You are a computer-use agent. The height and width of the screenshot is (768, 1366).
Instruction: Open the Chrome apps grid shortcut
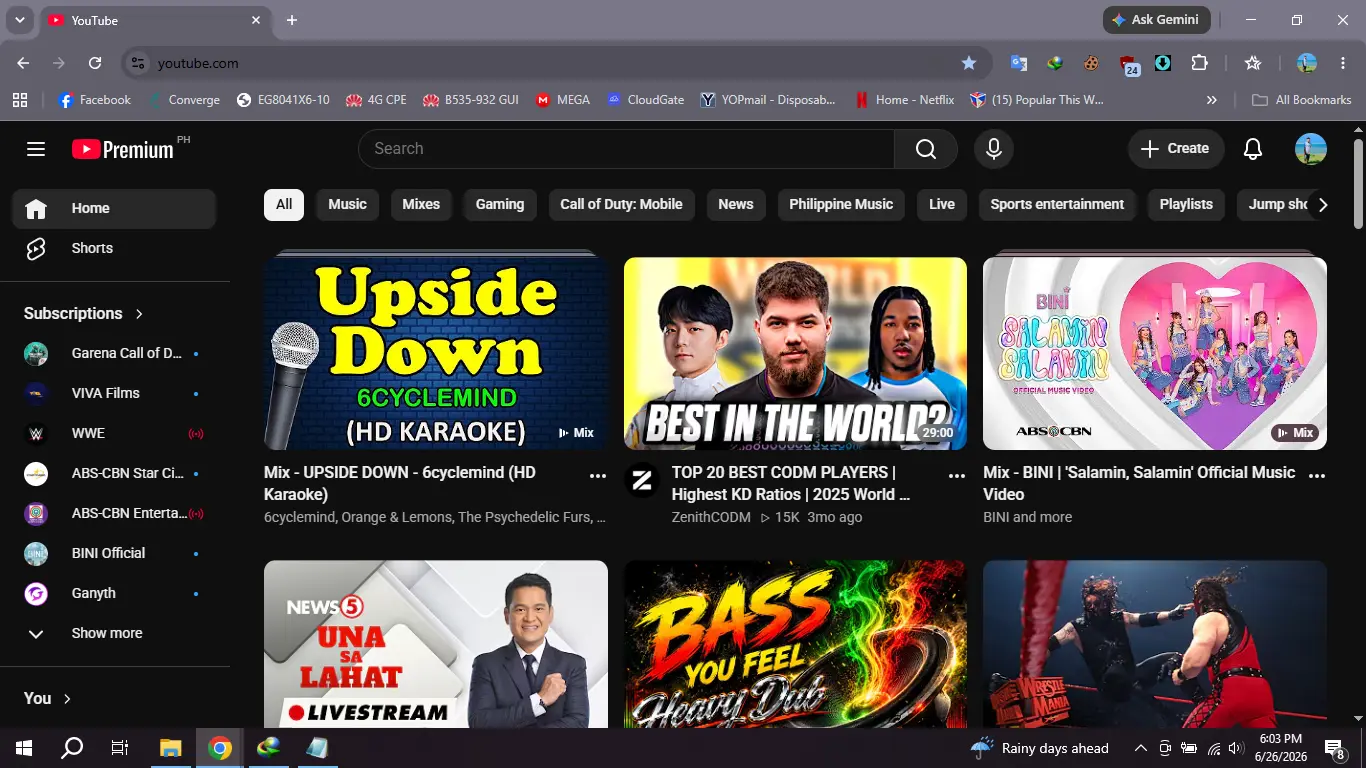click(20, 100)
